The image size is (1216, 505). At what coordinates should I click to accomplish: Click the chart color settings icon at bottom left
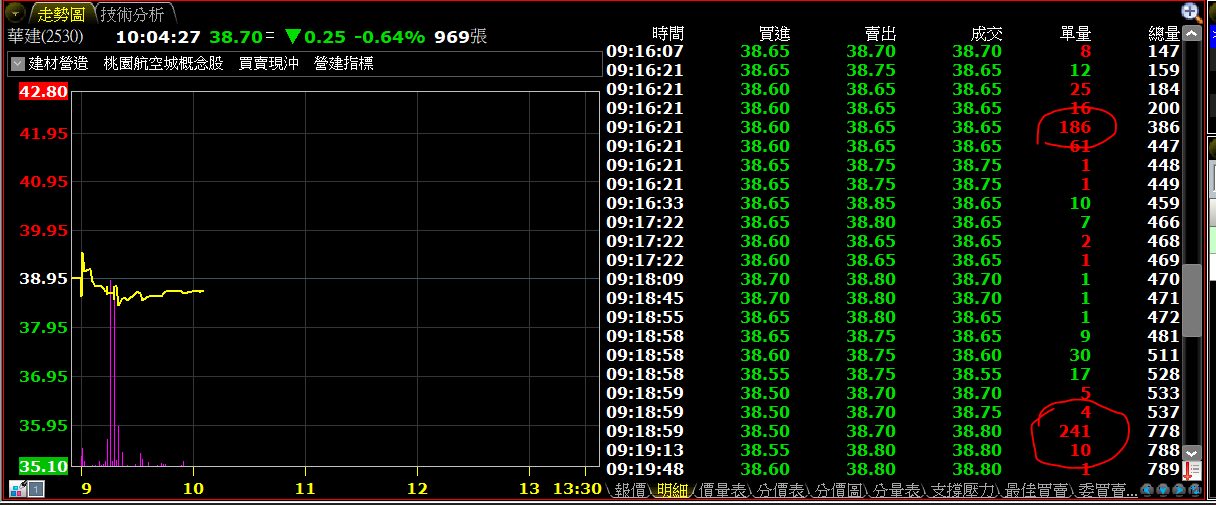point(17,489)
